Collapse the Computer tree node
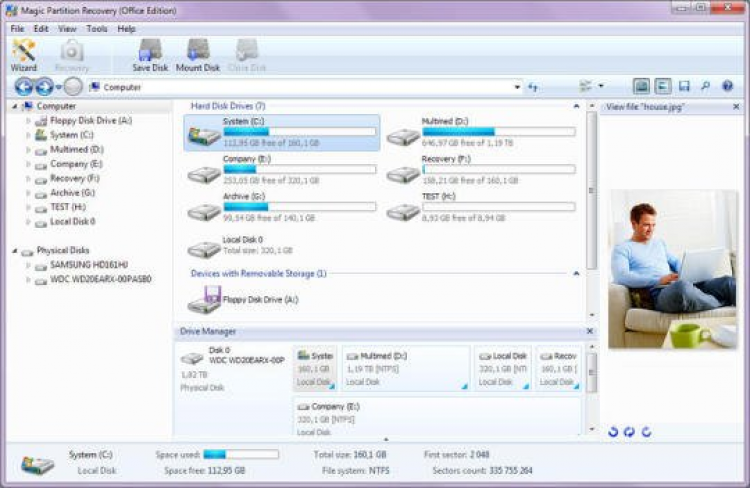 [14, 106]
